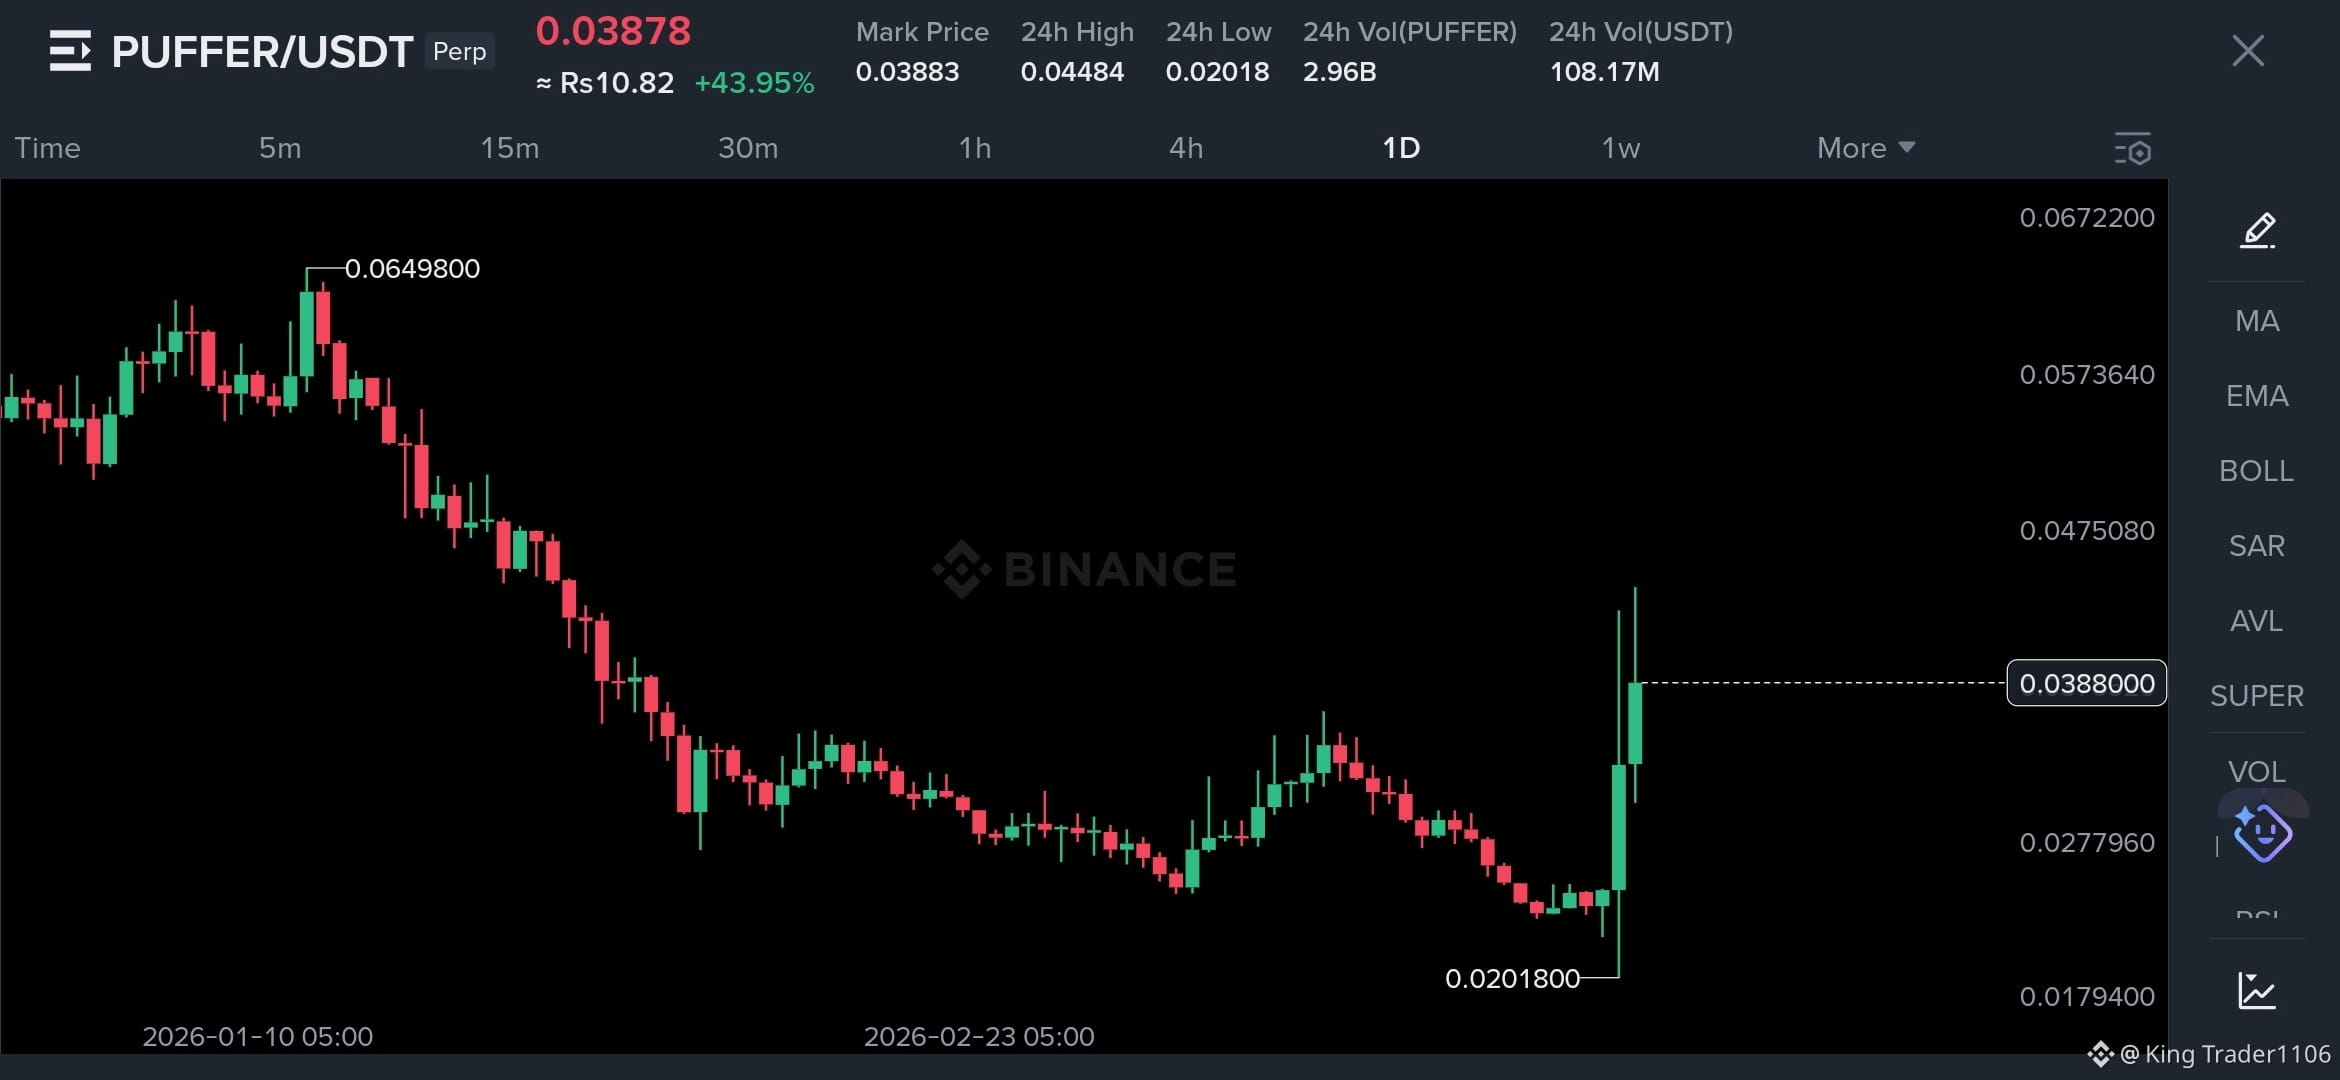Click the 0.0672200 price axis label
The height and width of the screenshot is (1080, 2340).
coord(2087,218)
